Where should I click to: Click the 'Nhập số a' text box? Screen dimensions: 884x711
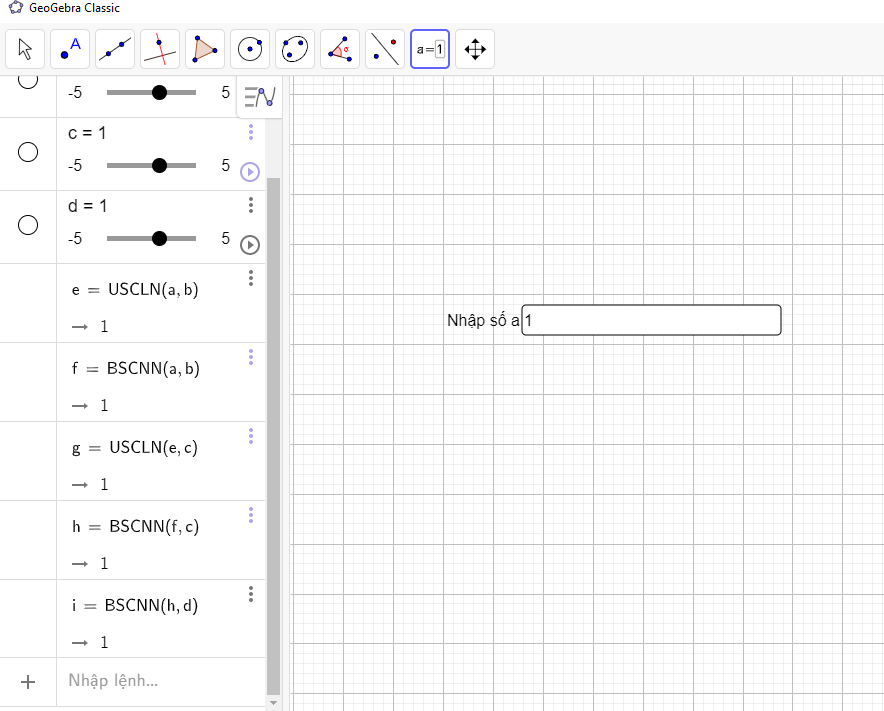point(651,320)
